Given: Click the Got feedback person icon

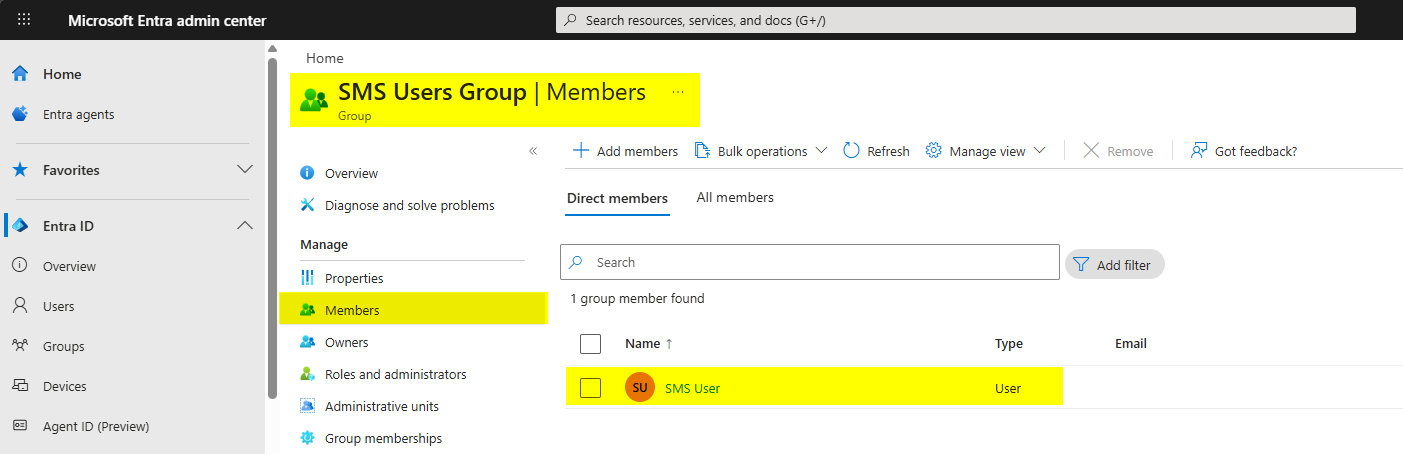Looking at the screenshot, I should tap(1199, 151).
